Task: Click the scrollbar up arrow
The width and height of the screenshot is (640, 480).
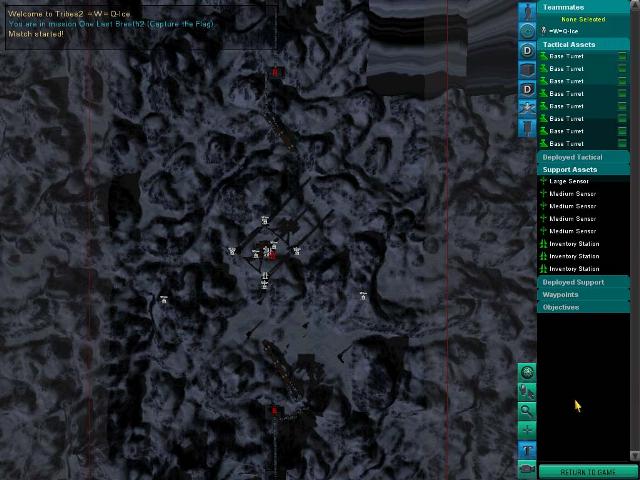Action: (635, 3)
